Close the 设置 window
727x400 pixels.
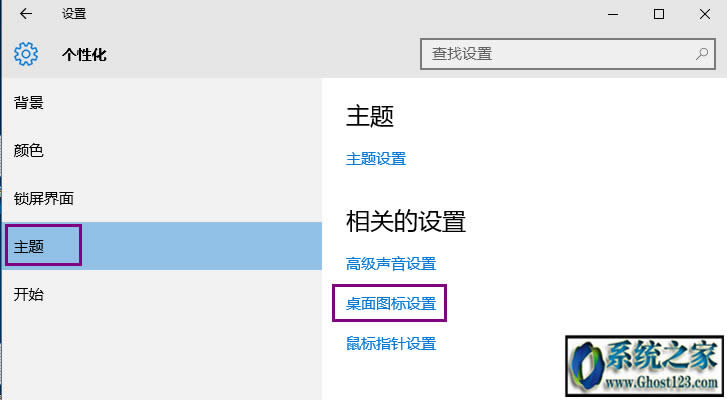click(x=704, y=14)
